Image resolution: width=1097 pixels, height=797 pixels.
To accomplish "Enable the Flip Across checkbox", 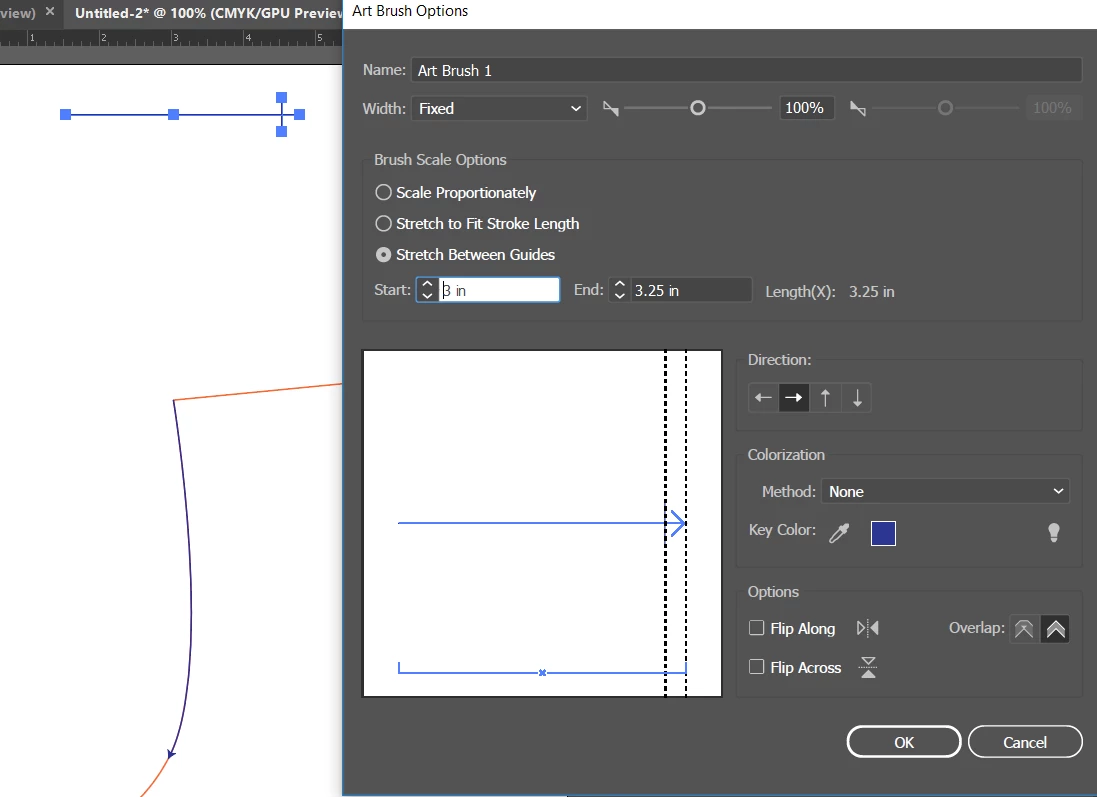I will pyautogui.click(x=756, y=666).
